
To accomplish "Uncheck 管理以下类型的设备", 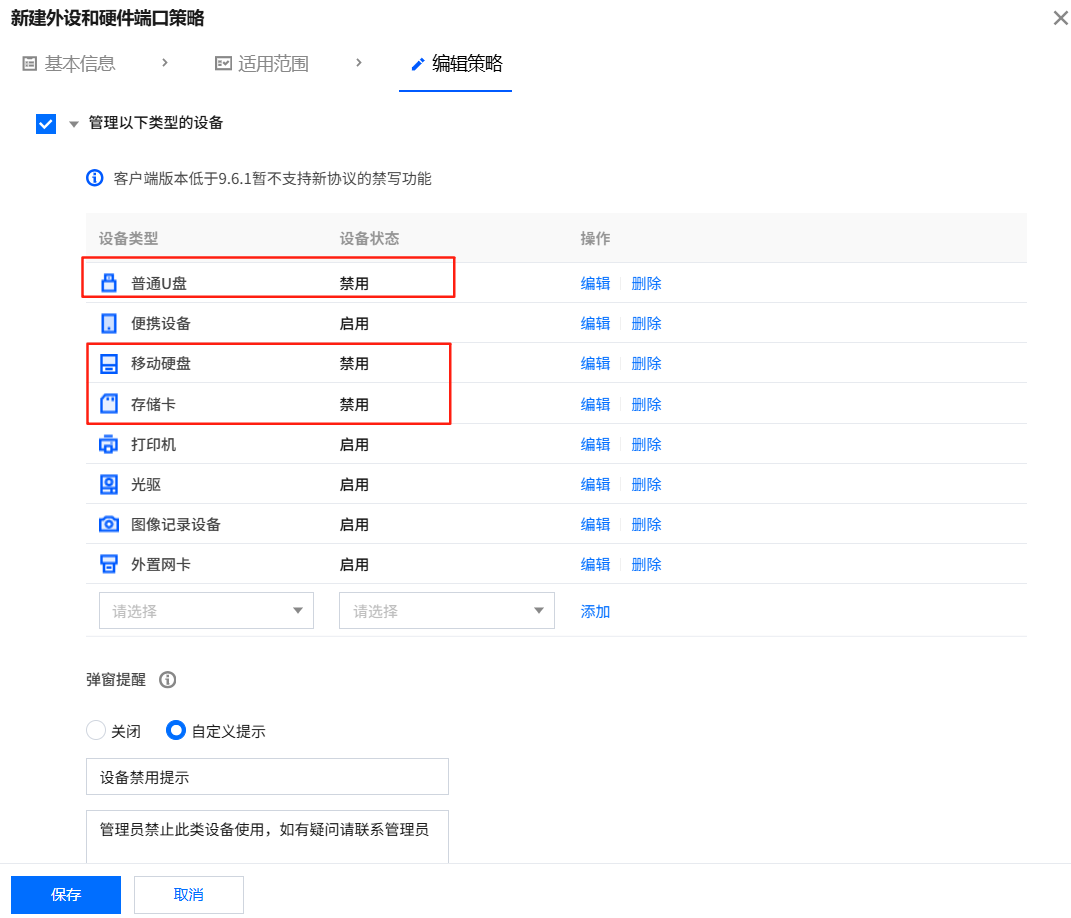I will 45,124.
